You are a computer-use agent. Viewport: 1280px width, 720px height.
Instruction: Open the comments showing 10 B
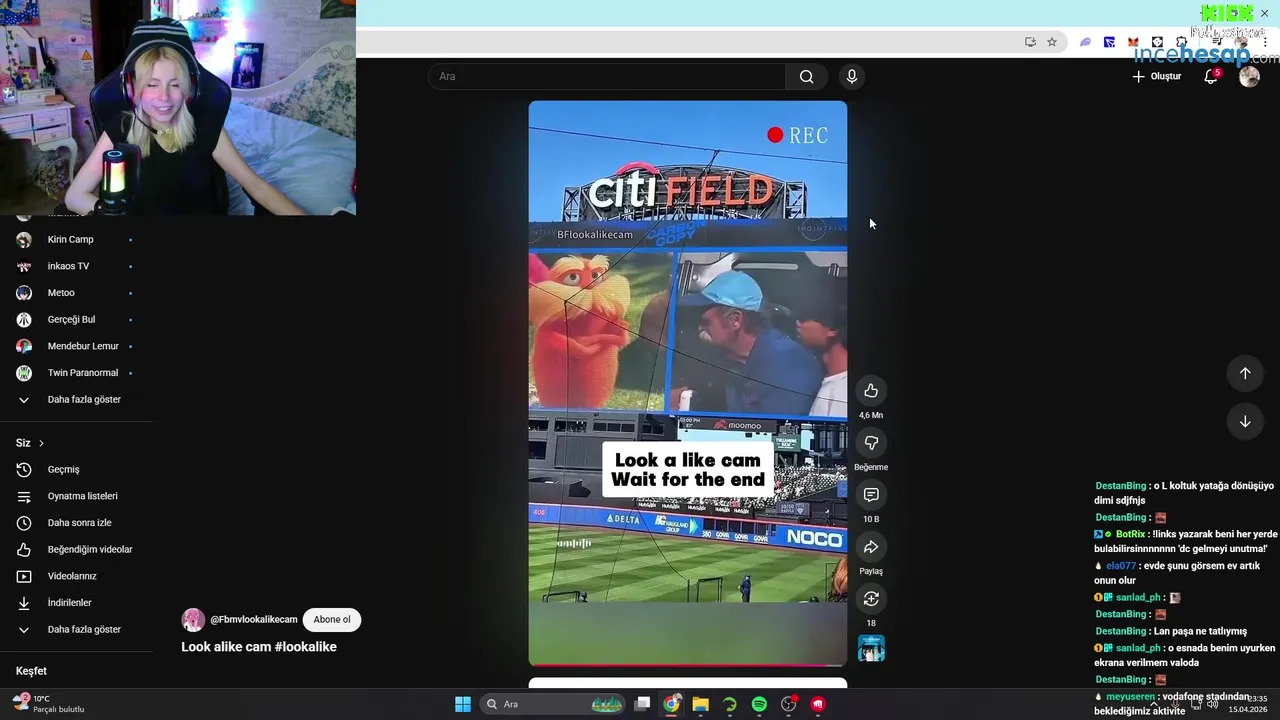pos(871,495)
